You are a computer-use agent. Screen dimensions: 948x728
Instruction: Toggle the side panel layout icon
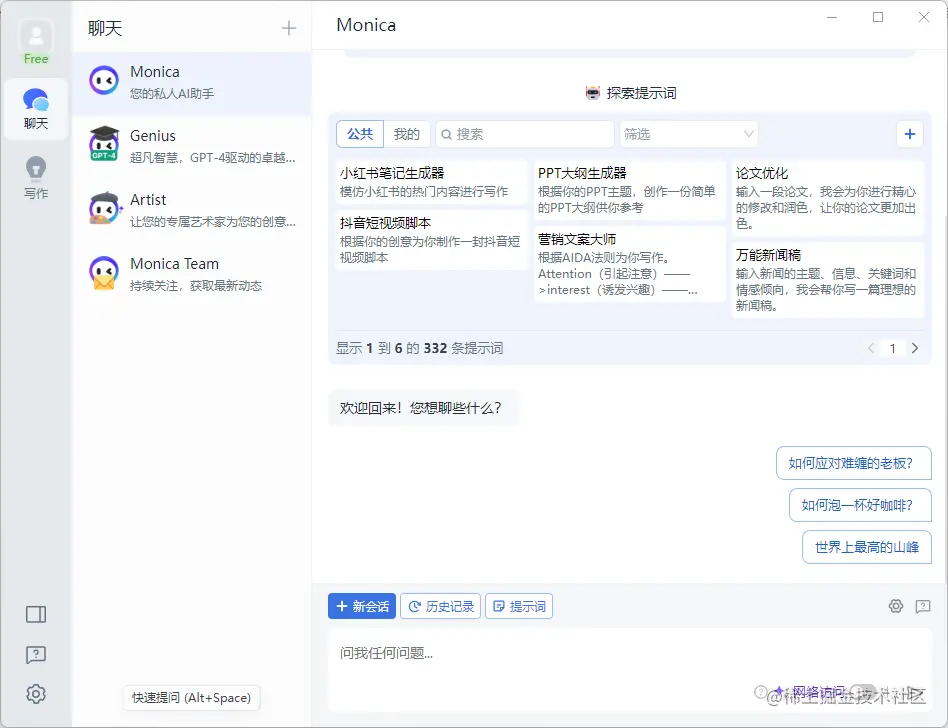tap(36, 614)
